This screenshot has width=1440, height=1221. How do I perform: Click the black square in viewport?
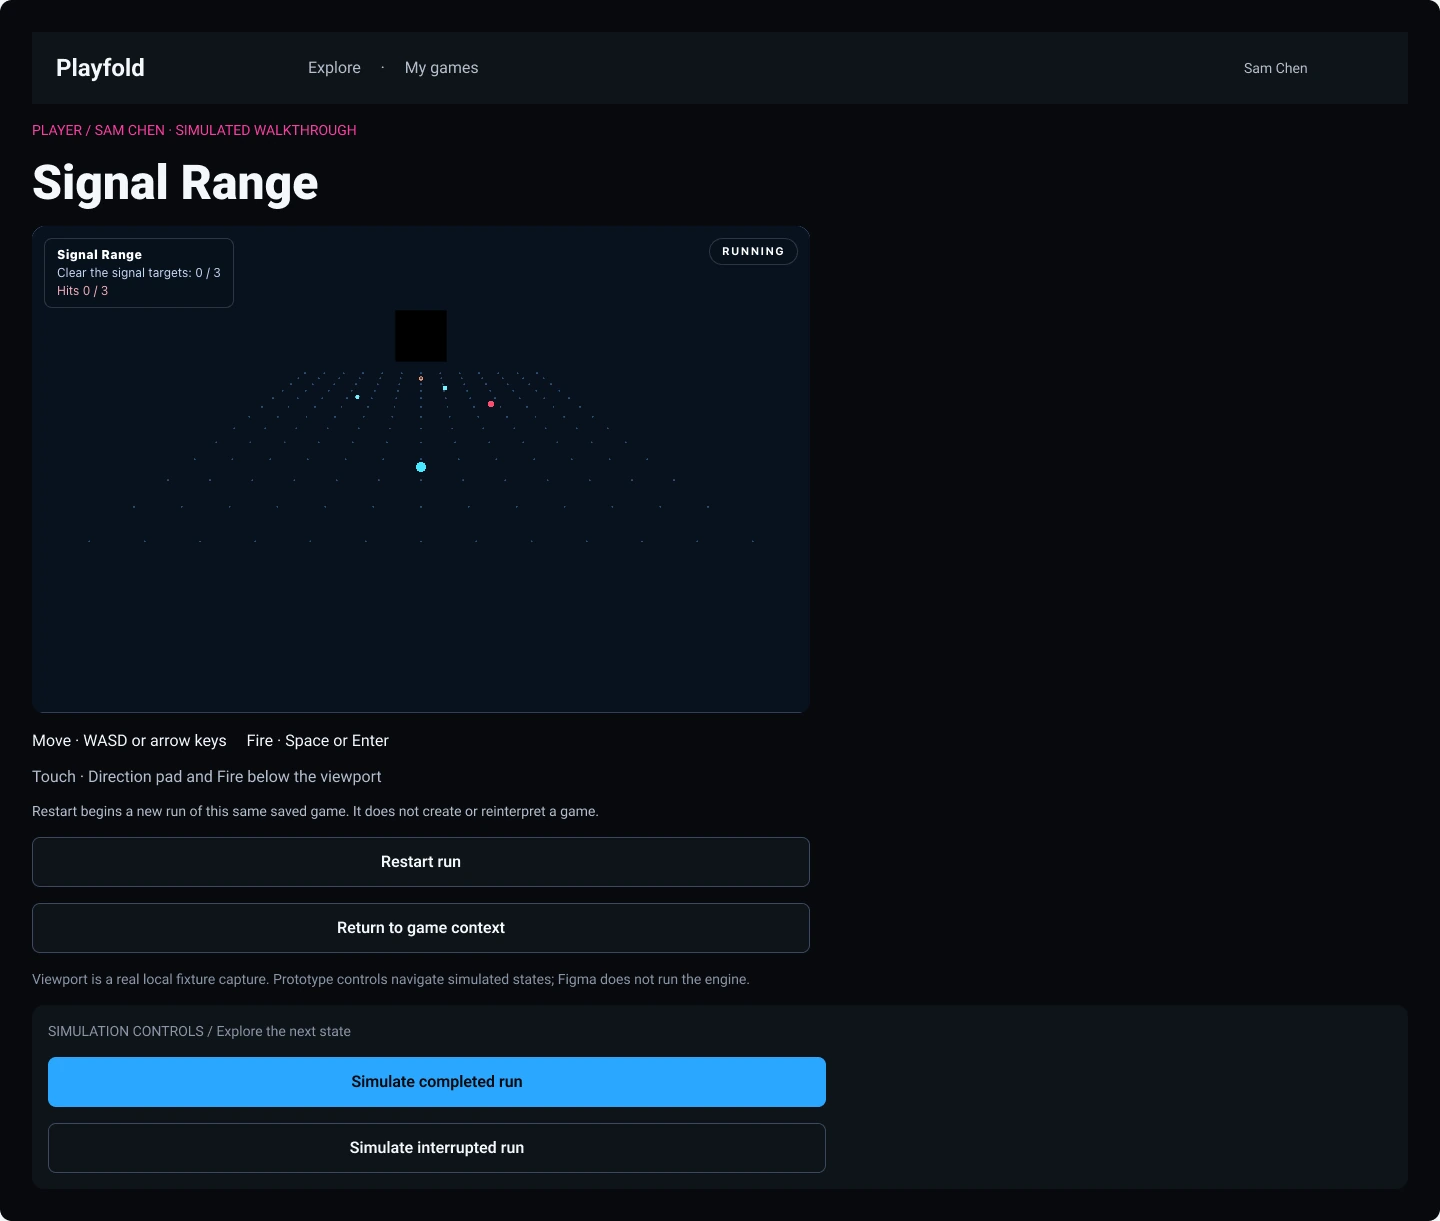pyautogui.click(x=421, y=336)
